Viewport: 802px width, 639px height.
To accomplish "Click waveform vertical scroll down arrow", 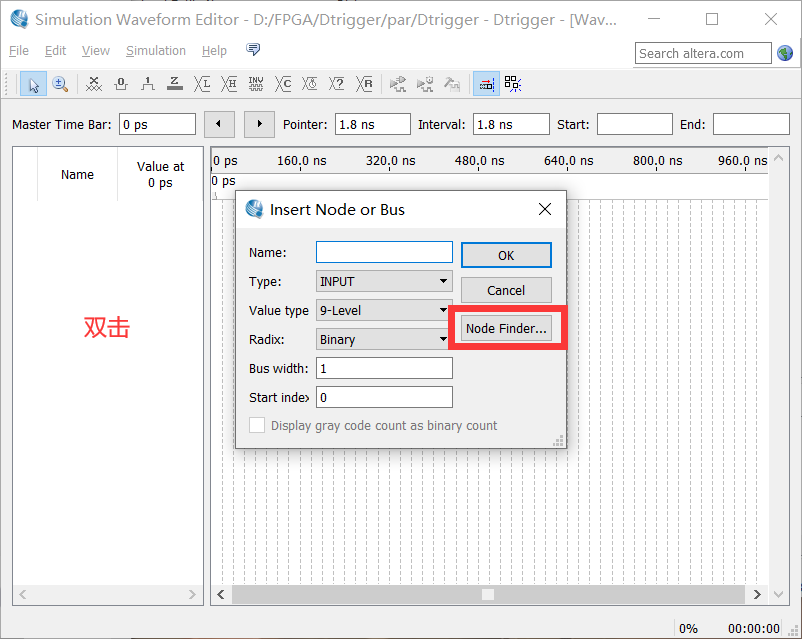I will (778, 594).
